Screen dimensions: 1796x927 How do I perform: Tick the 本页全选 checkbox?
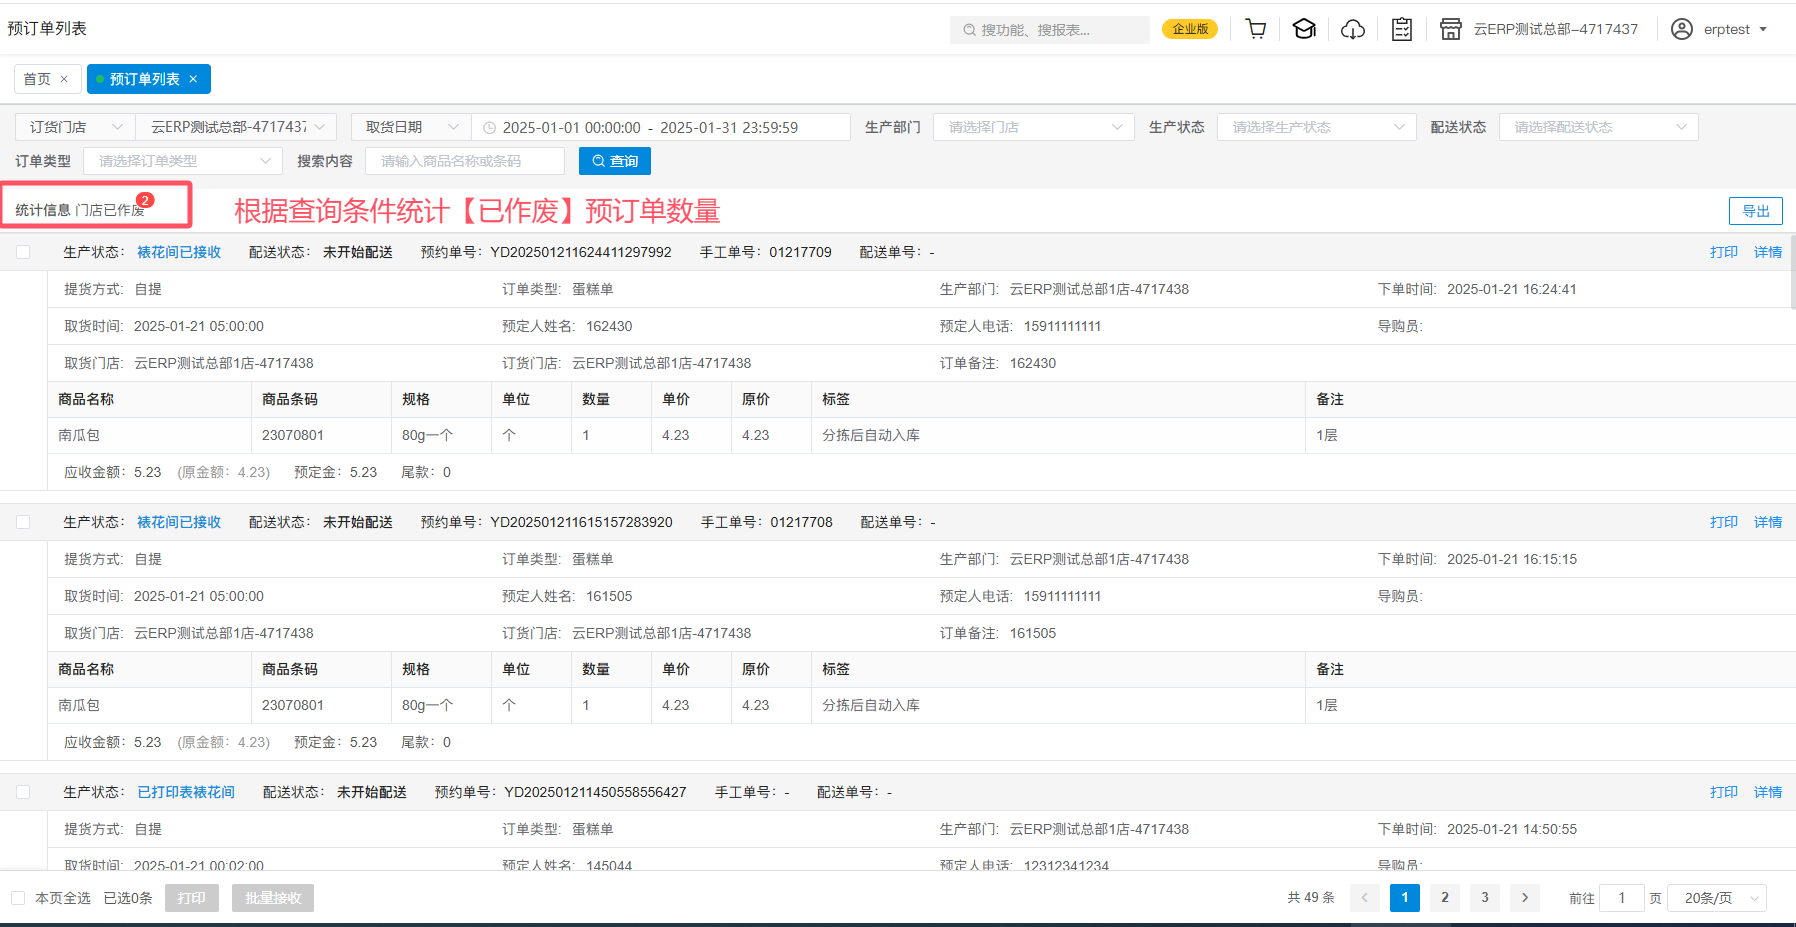click(x=18, y=898)
